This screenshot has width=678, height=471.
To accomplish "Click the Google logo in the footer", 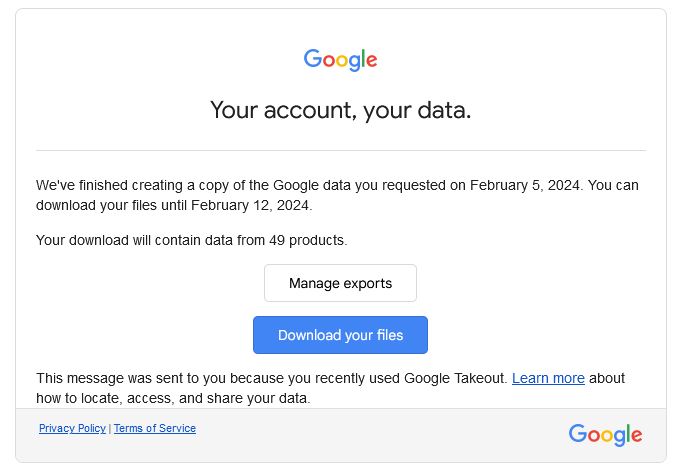I will tap(605, 435).
